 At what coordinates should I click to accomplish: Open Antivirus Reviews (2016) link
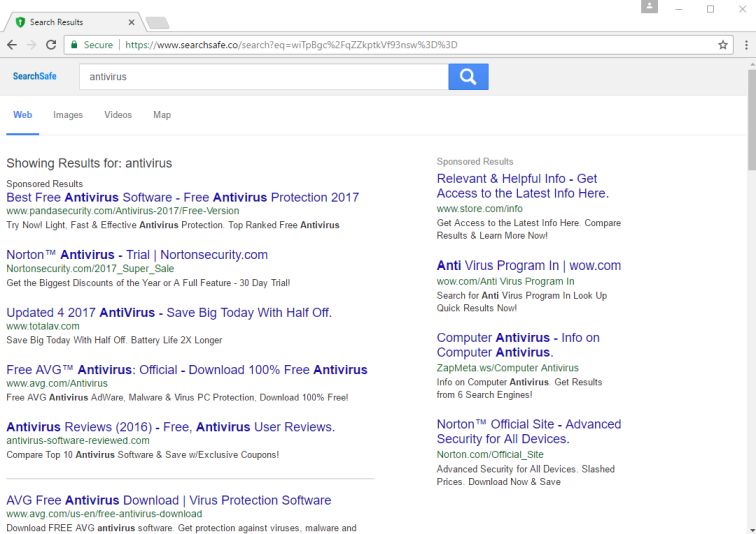pos(171,427)
